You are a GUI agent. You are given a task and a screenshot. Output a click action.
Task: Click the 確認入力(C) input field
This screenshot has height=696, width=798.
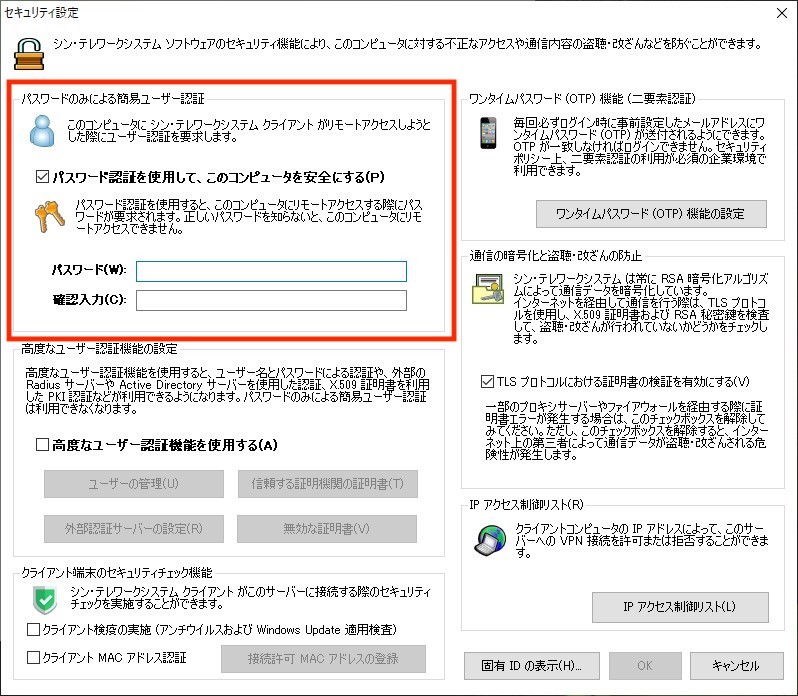tap(271, 300)
